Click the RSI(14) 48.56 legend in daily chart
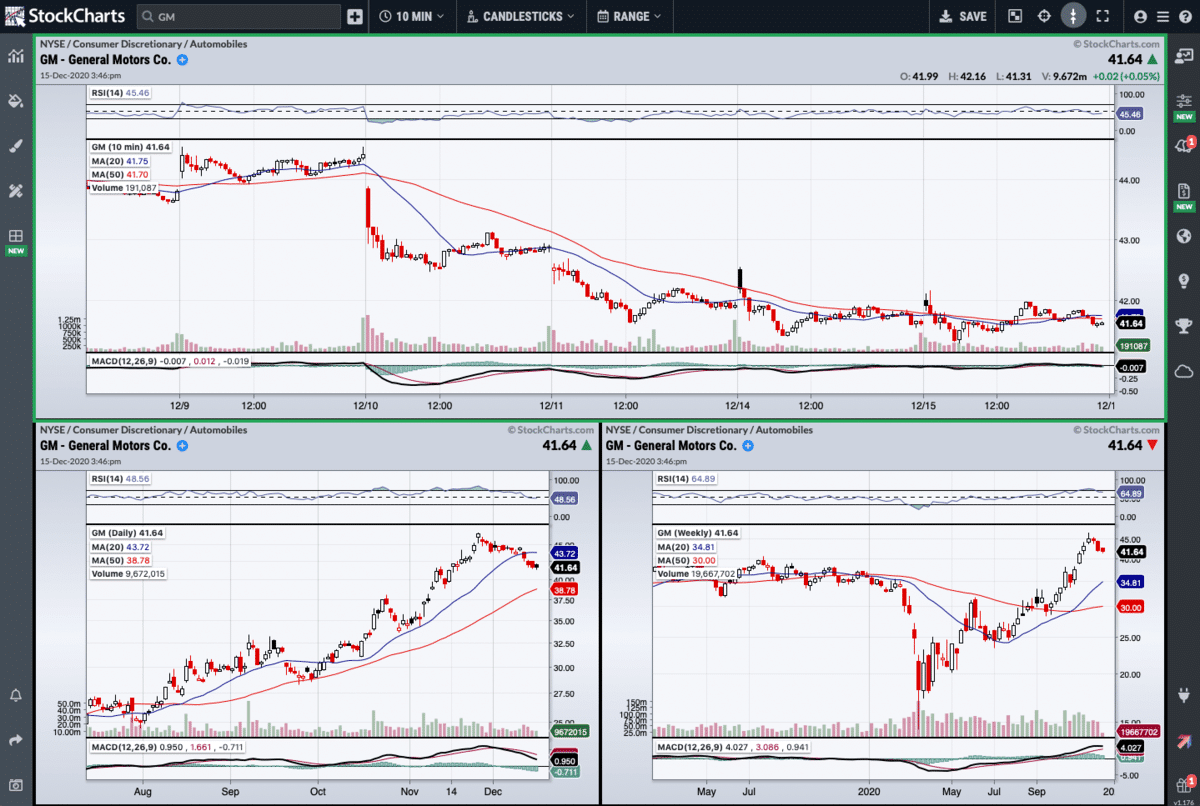 121,479
